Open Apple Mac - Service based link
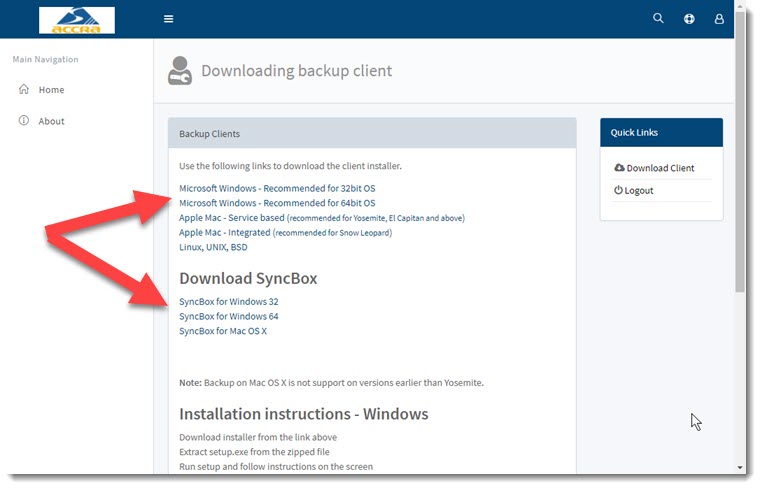Screen dimensions: 761x489 (231, 217)
